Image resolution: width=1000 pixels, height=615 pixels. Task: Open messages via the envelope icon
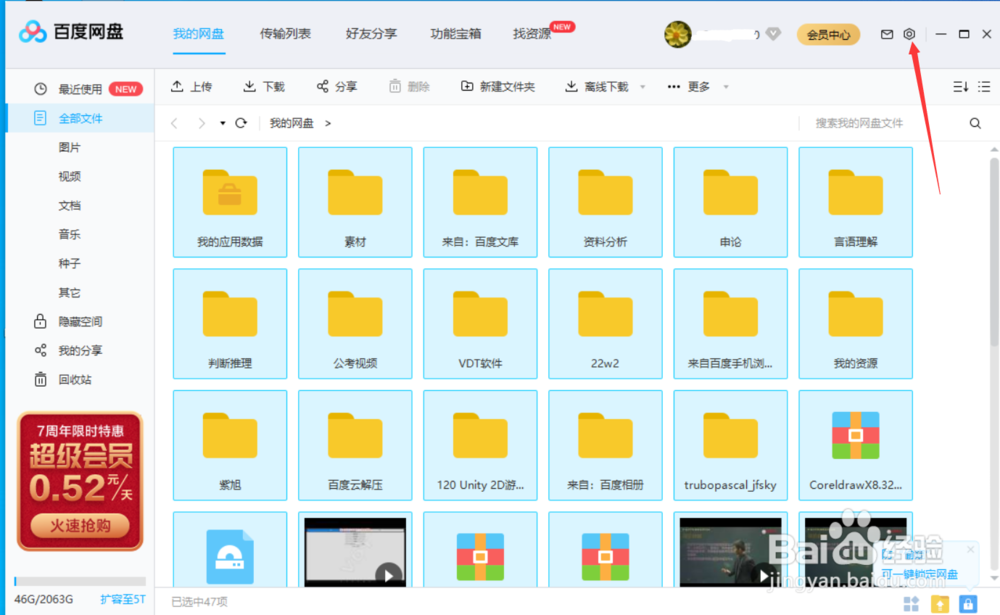(x=886, y=33)
